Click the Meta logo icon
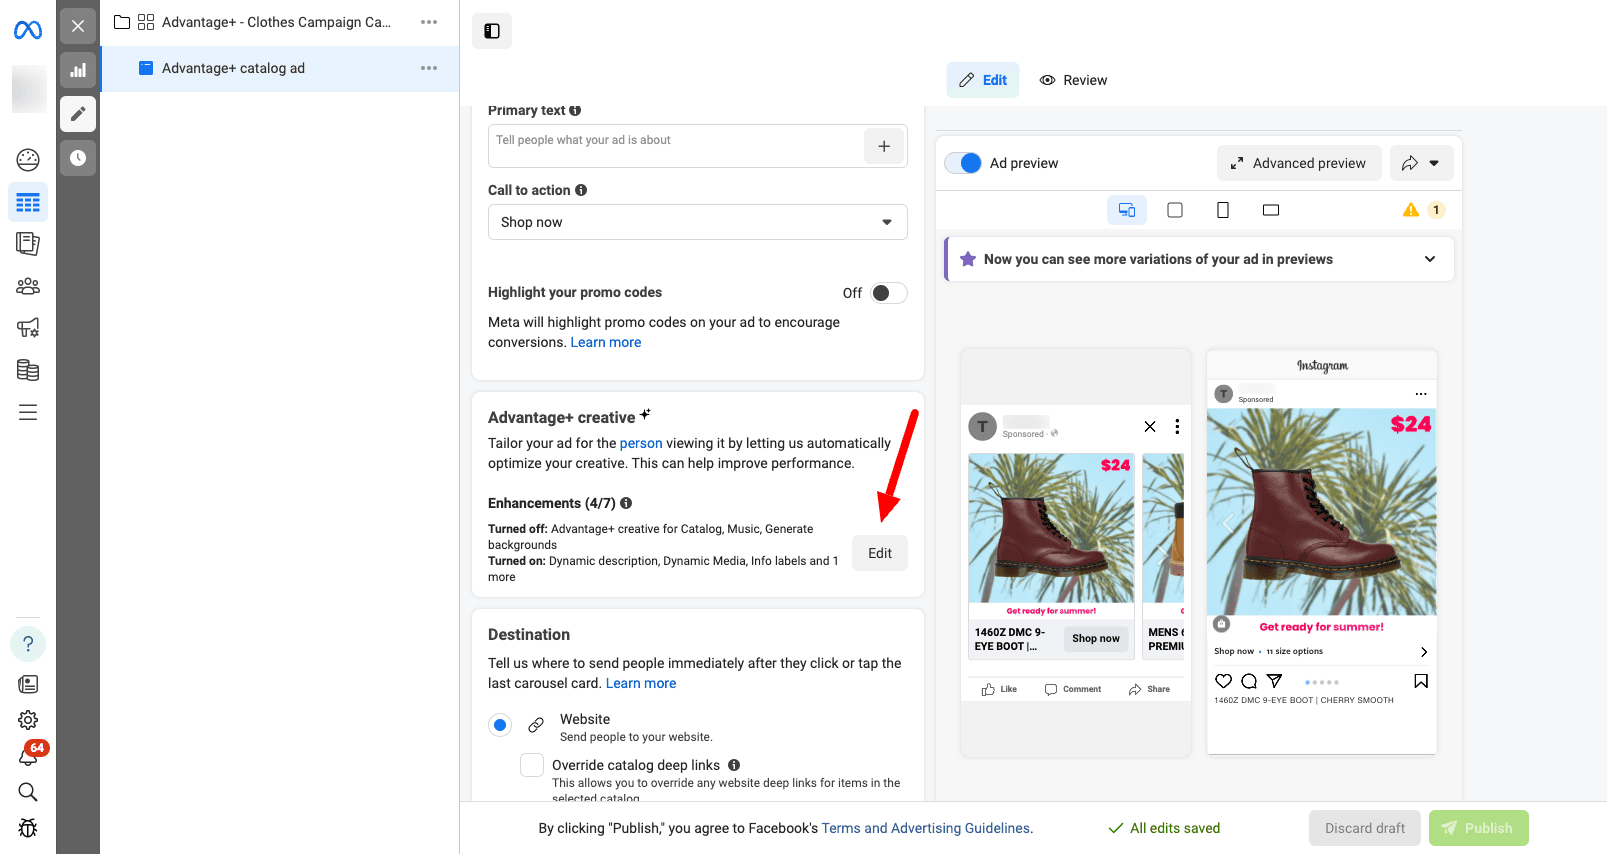The width and height of the screenshot is (1607, 854). (28, 31)
